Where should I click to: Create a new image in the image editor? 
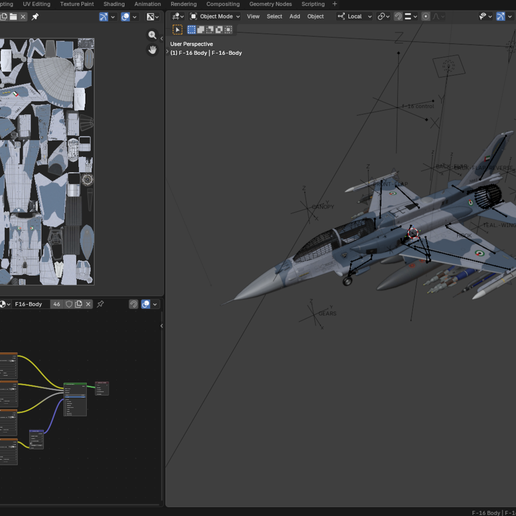click(x=4, y=17)
